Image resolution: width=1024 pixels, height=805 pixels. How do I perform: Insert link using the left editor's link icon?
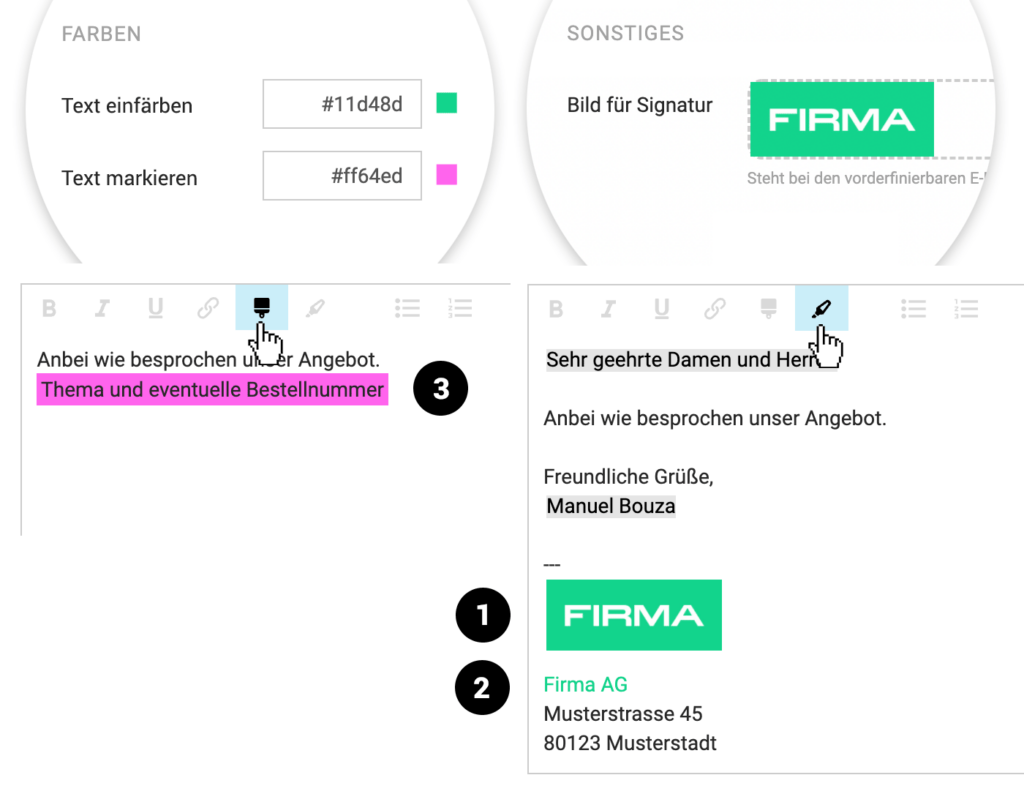(208, 308)
